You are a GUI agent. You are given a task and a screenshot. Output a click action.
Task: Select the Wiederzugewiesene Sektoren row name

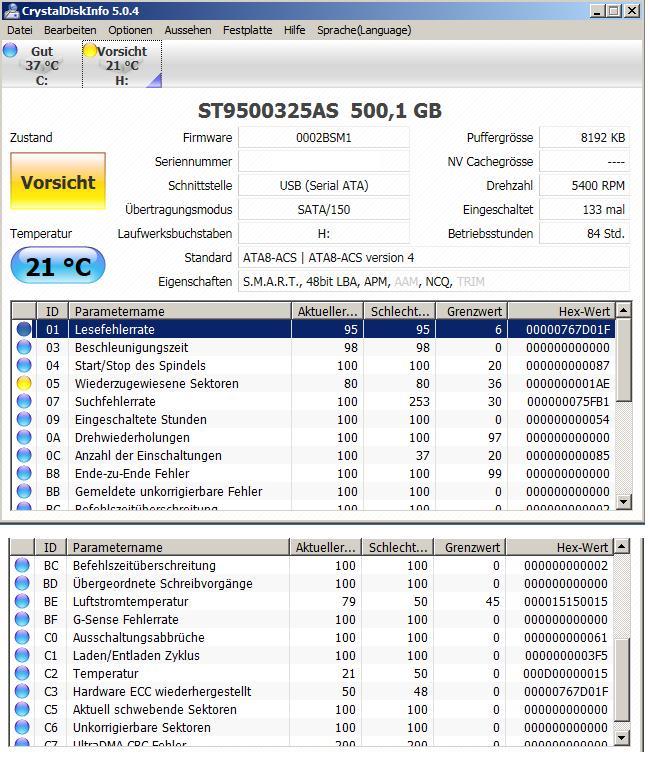coord(157,384)
